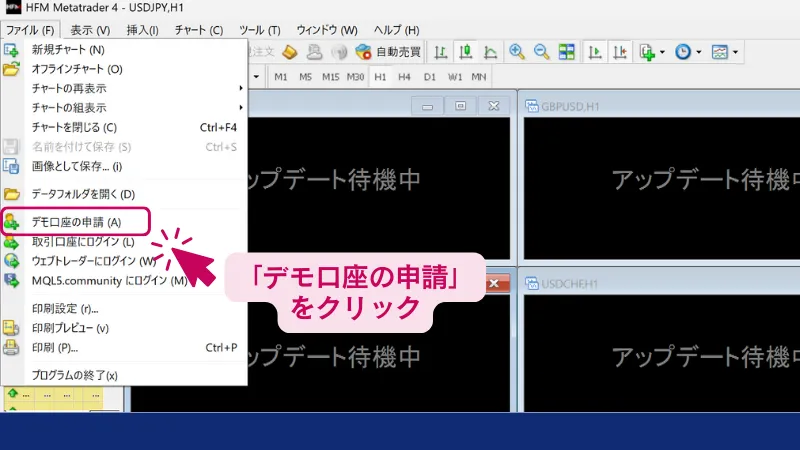Open 印刷設定 (r)... entry
Screen dimensions: 800x450
(x=123, y=308)
